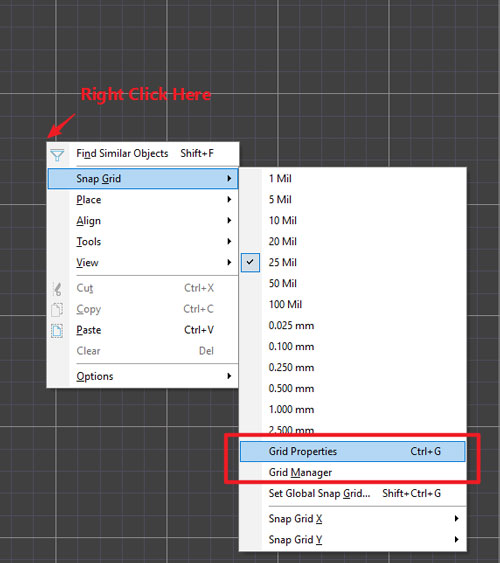The height and width of the screenshot is (563, 500).
Task: Open the Tools submenu
Action: 143,241
